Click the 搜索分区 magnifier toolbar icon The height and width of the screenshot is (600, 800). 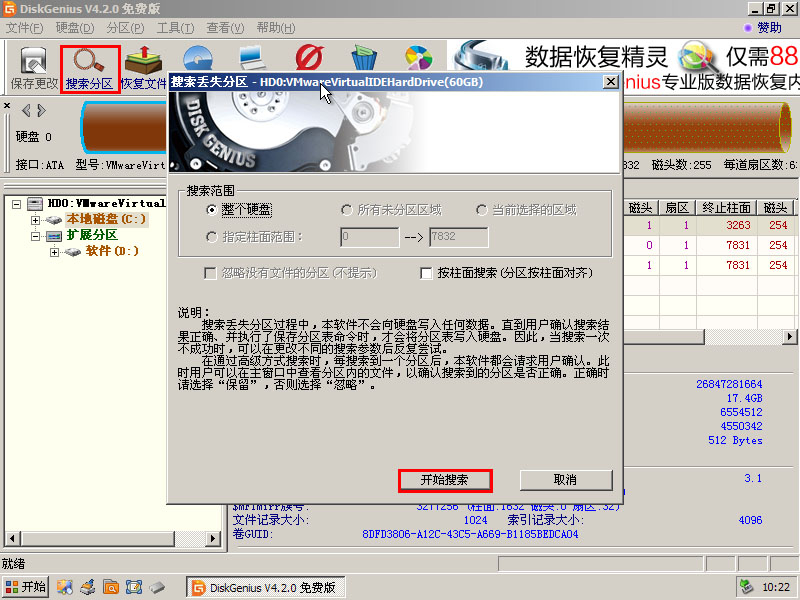coord(89,61)
